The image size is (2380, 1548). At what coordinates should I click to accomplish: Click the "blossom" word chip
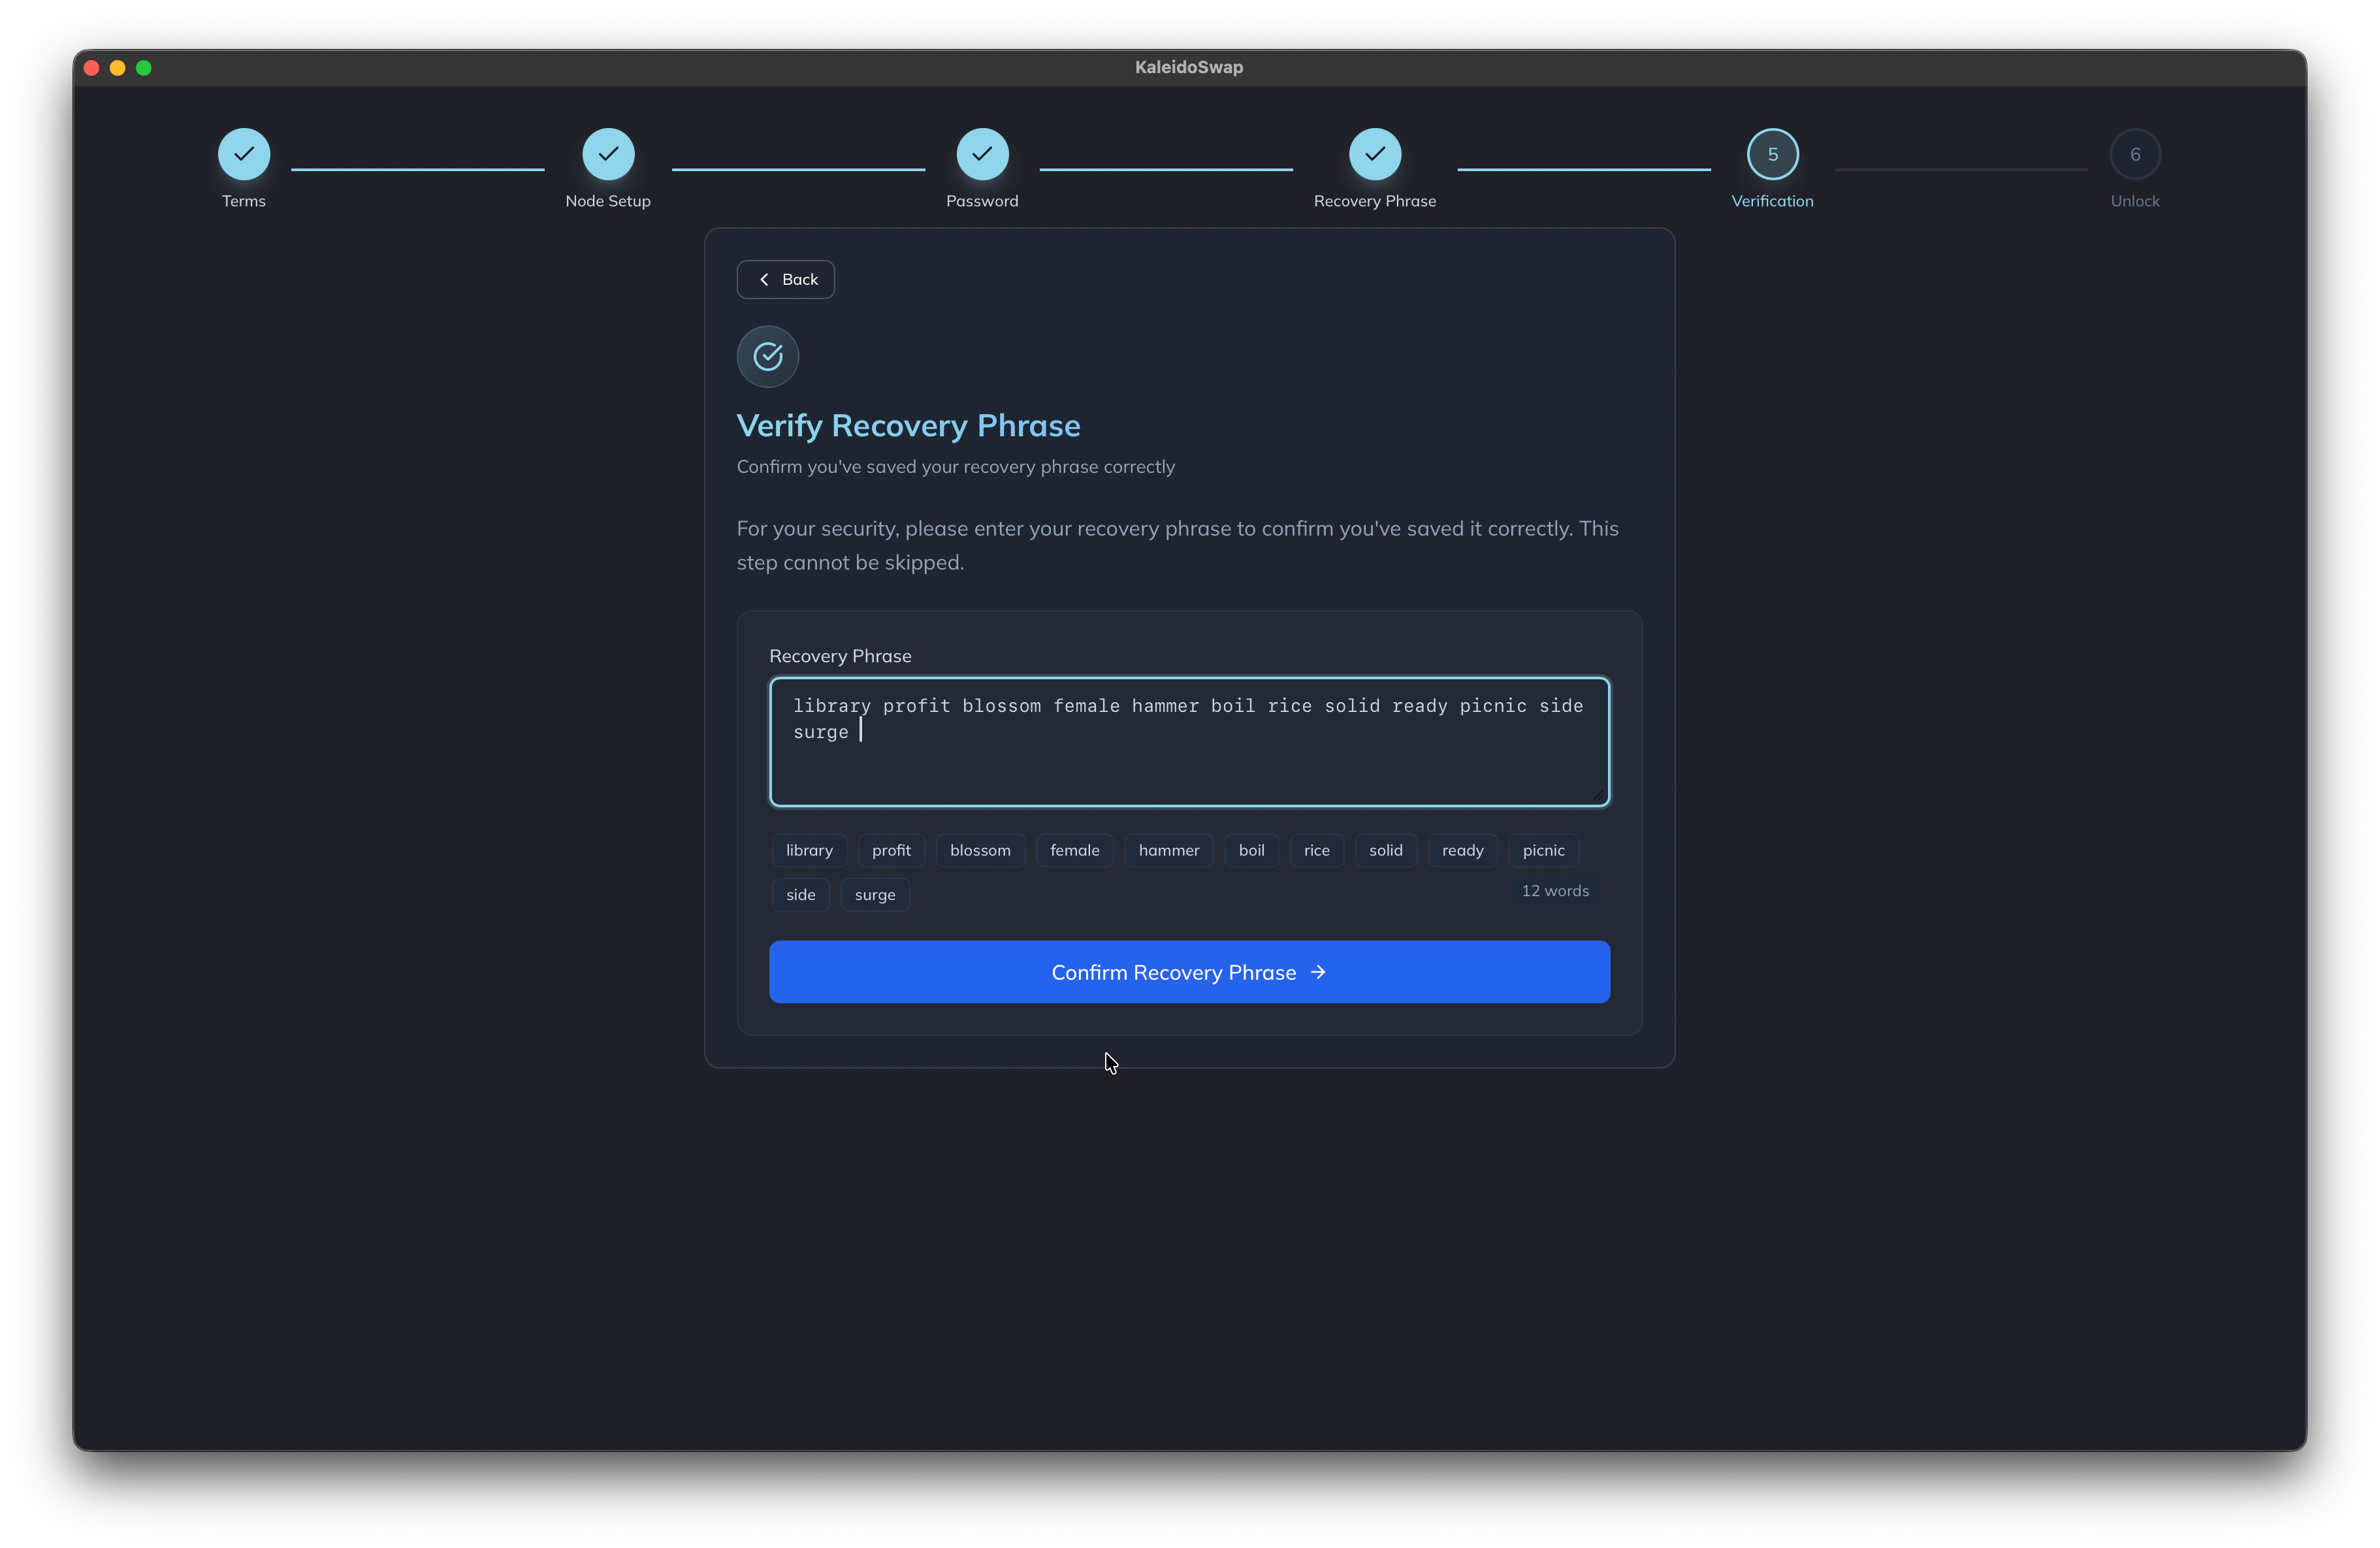(x=980, y=850)
